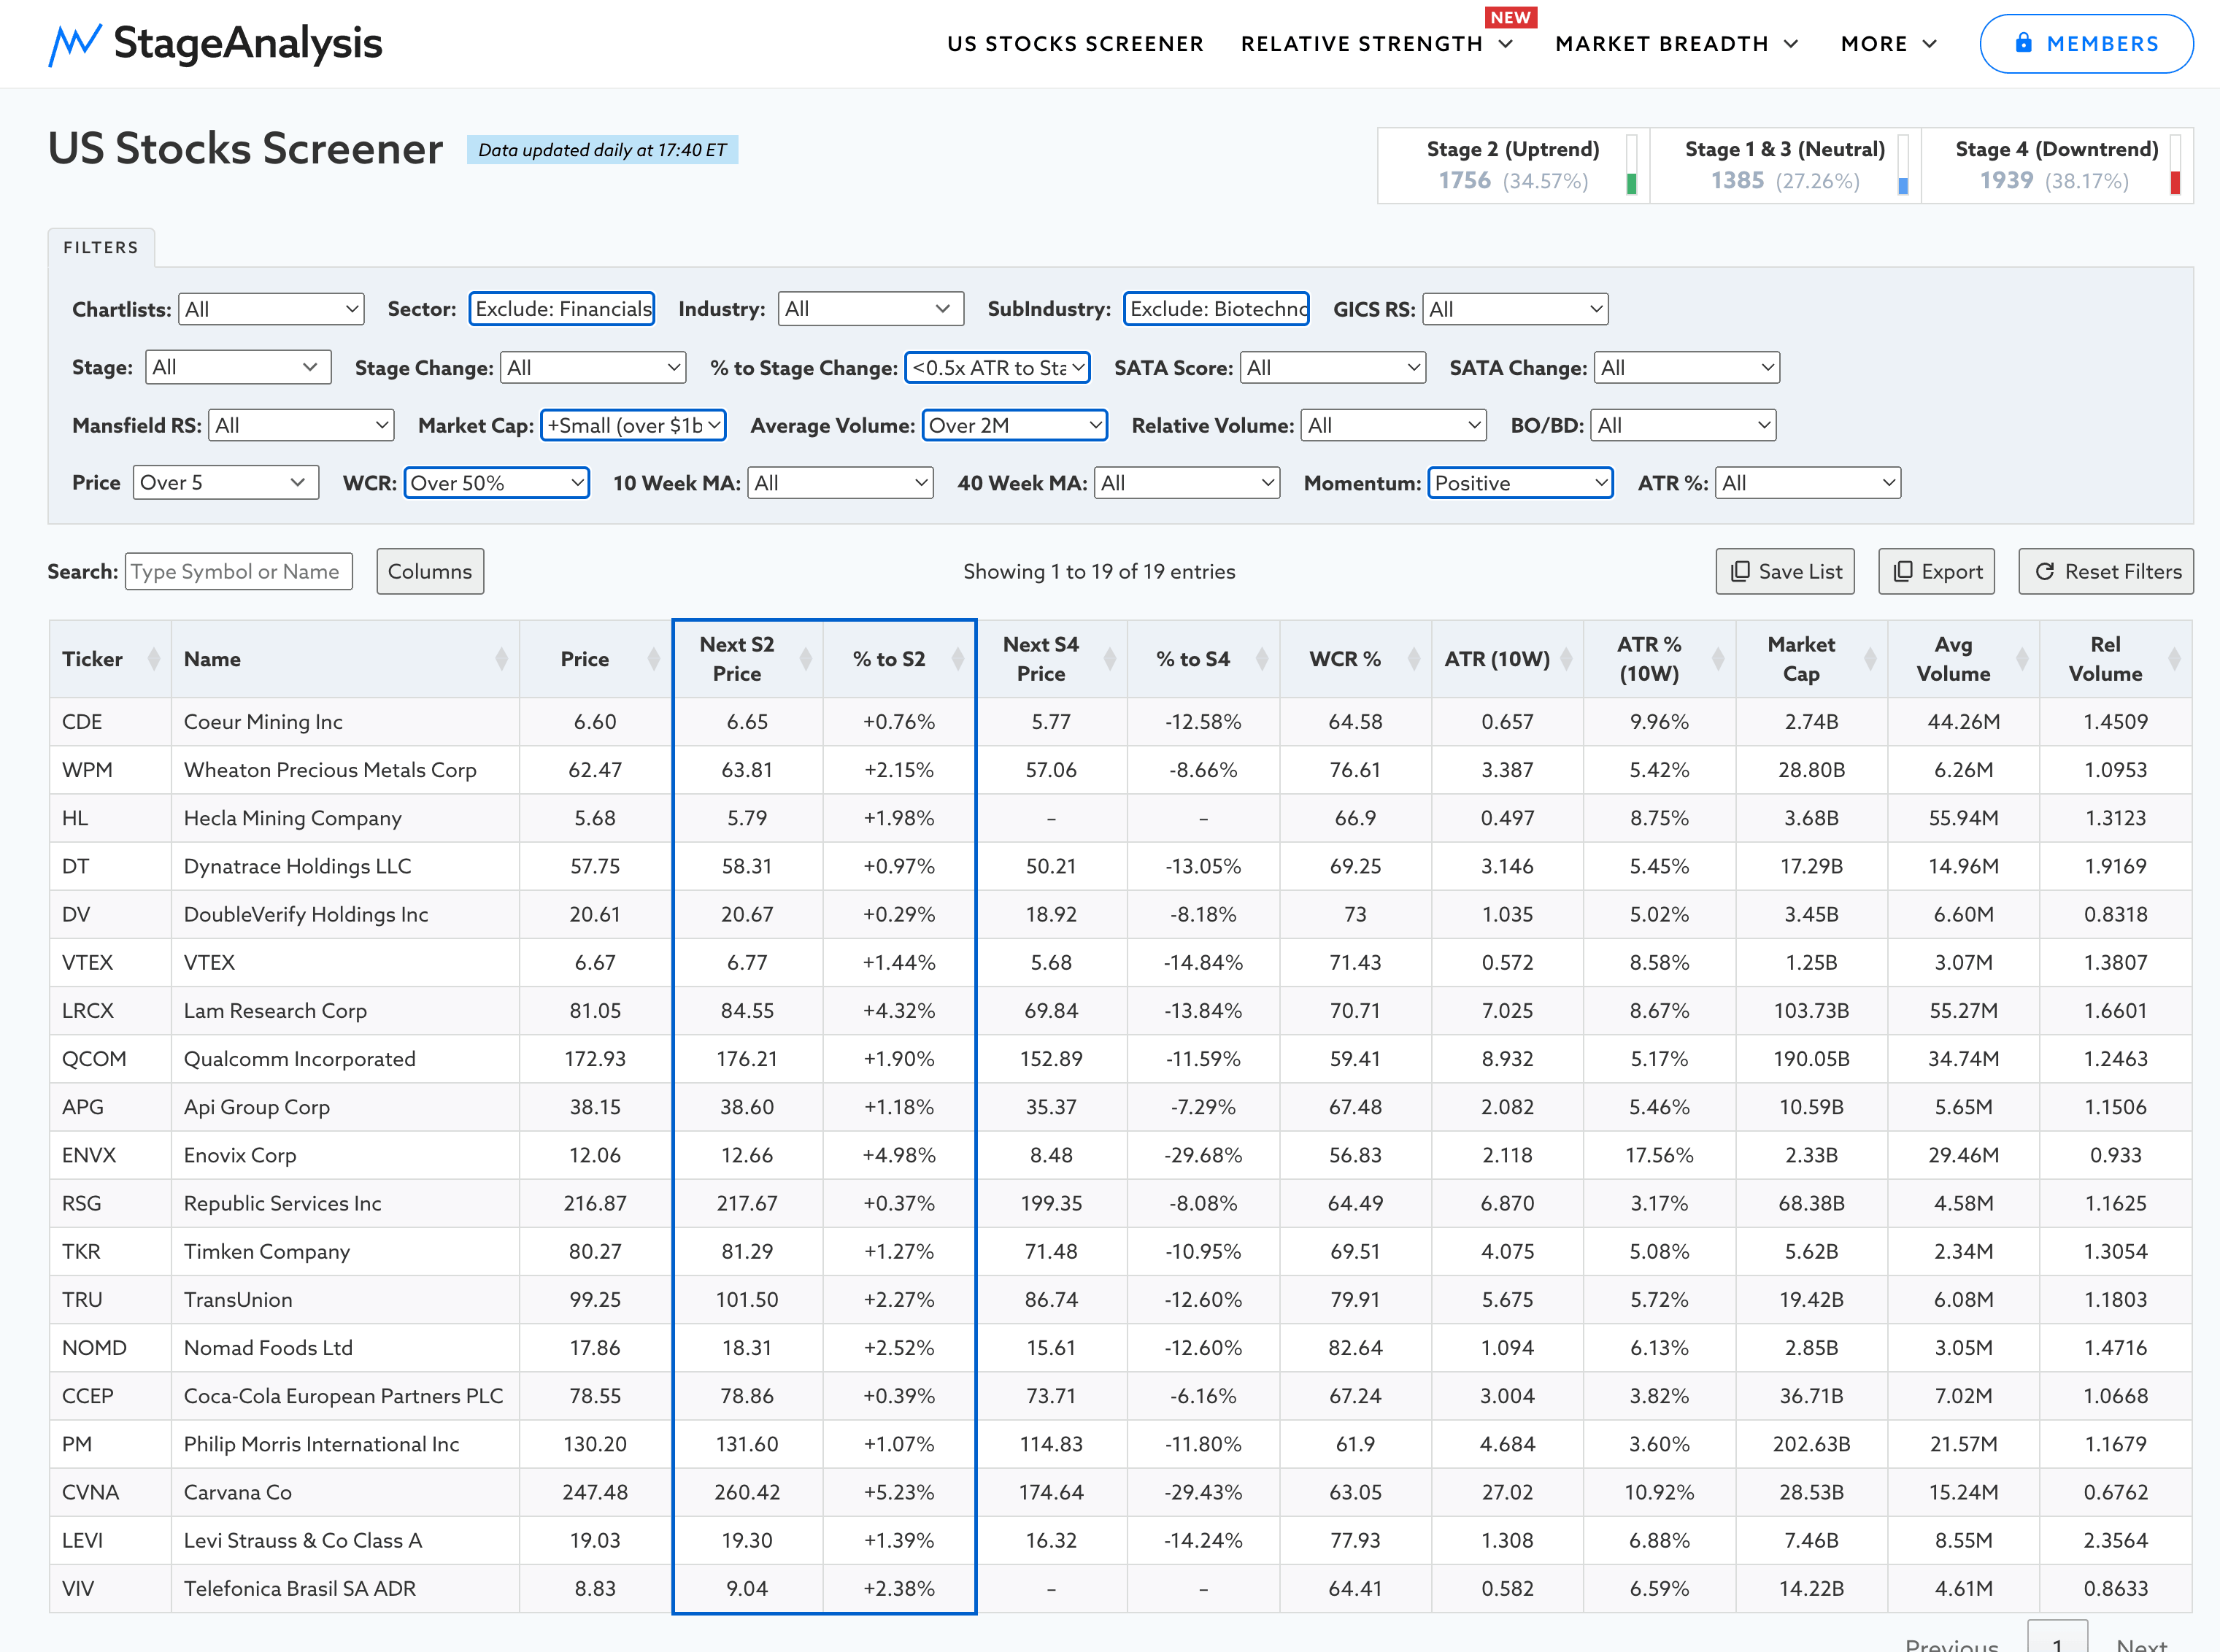Open the Stage filter dropdown
This screenshot has width=2220, height=1652.
pyautogui.click(x=238, y=367)
